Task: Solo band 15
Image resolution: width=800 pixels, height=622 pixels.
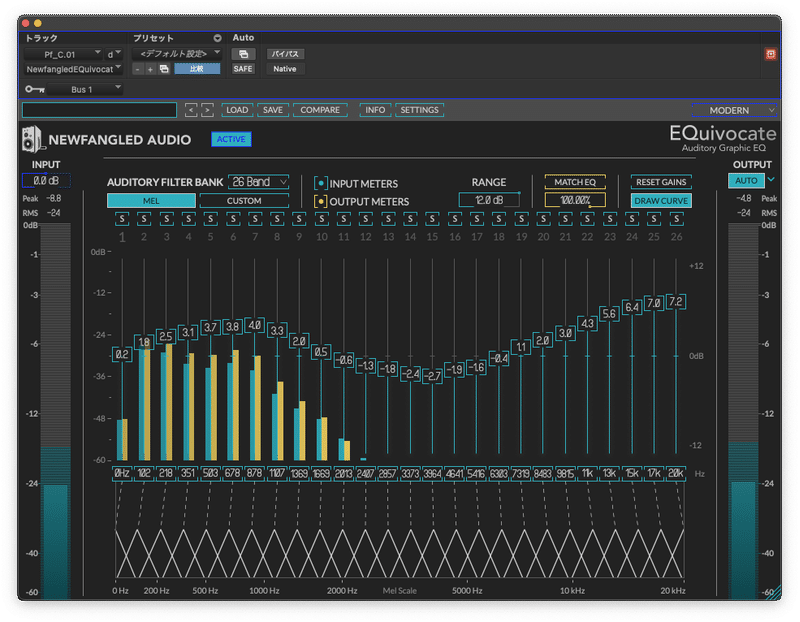Action: 432,219
